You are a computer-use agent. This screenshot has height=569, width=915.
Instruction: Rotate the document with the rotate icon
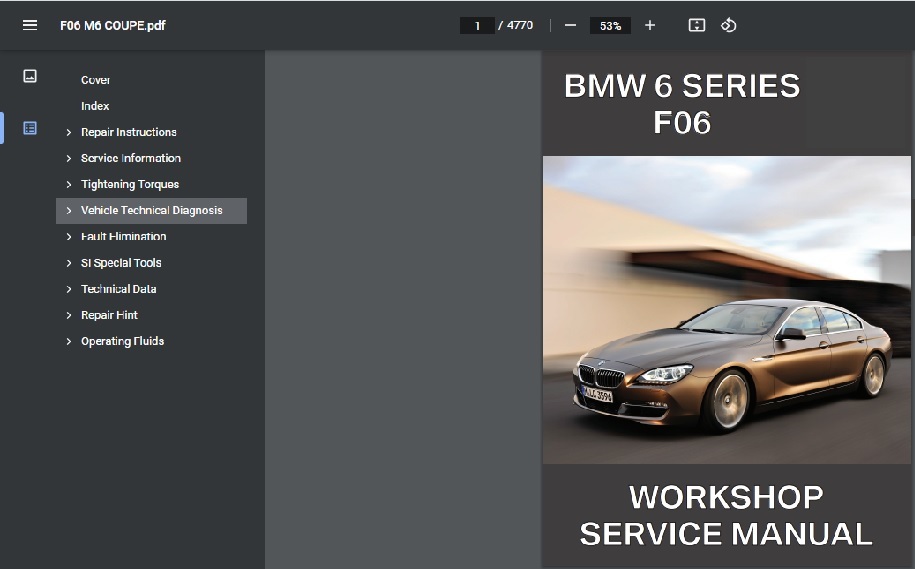[x=728, y=25]
